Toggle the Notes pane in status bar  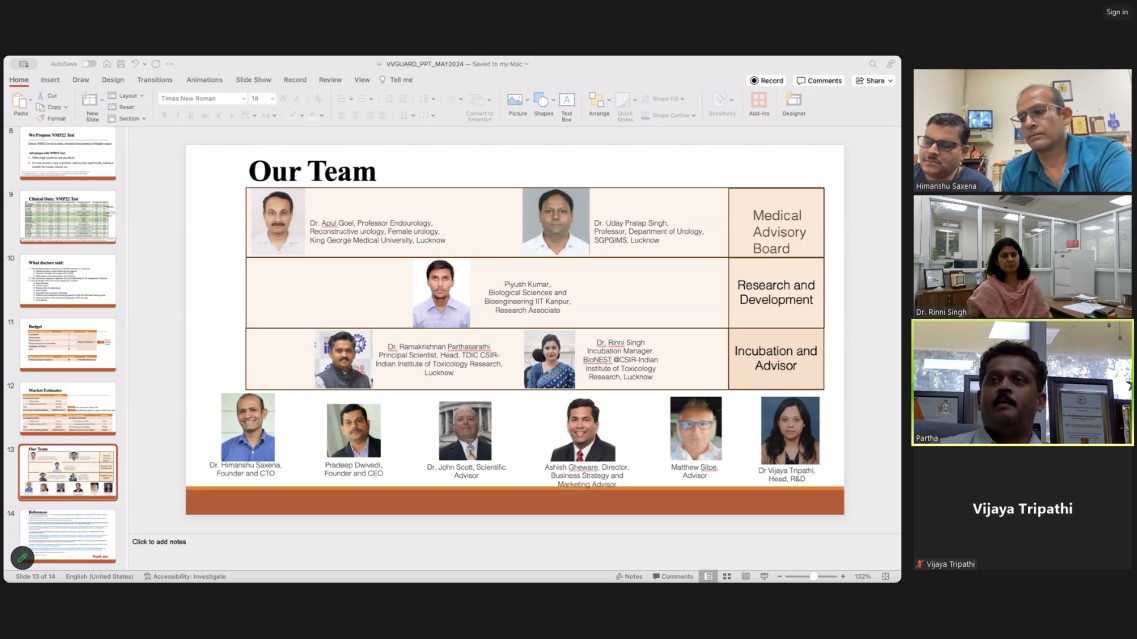coord(629,576)
